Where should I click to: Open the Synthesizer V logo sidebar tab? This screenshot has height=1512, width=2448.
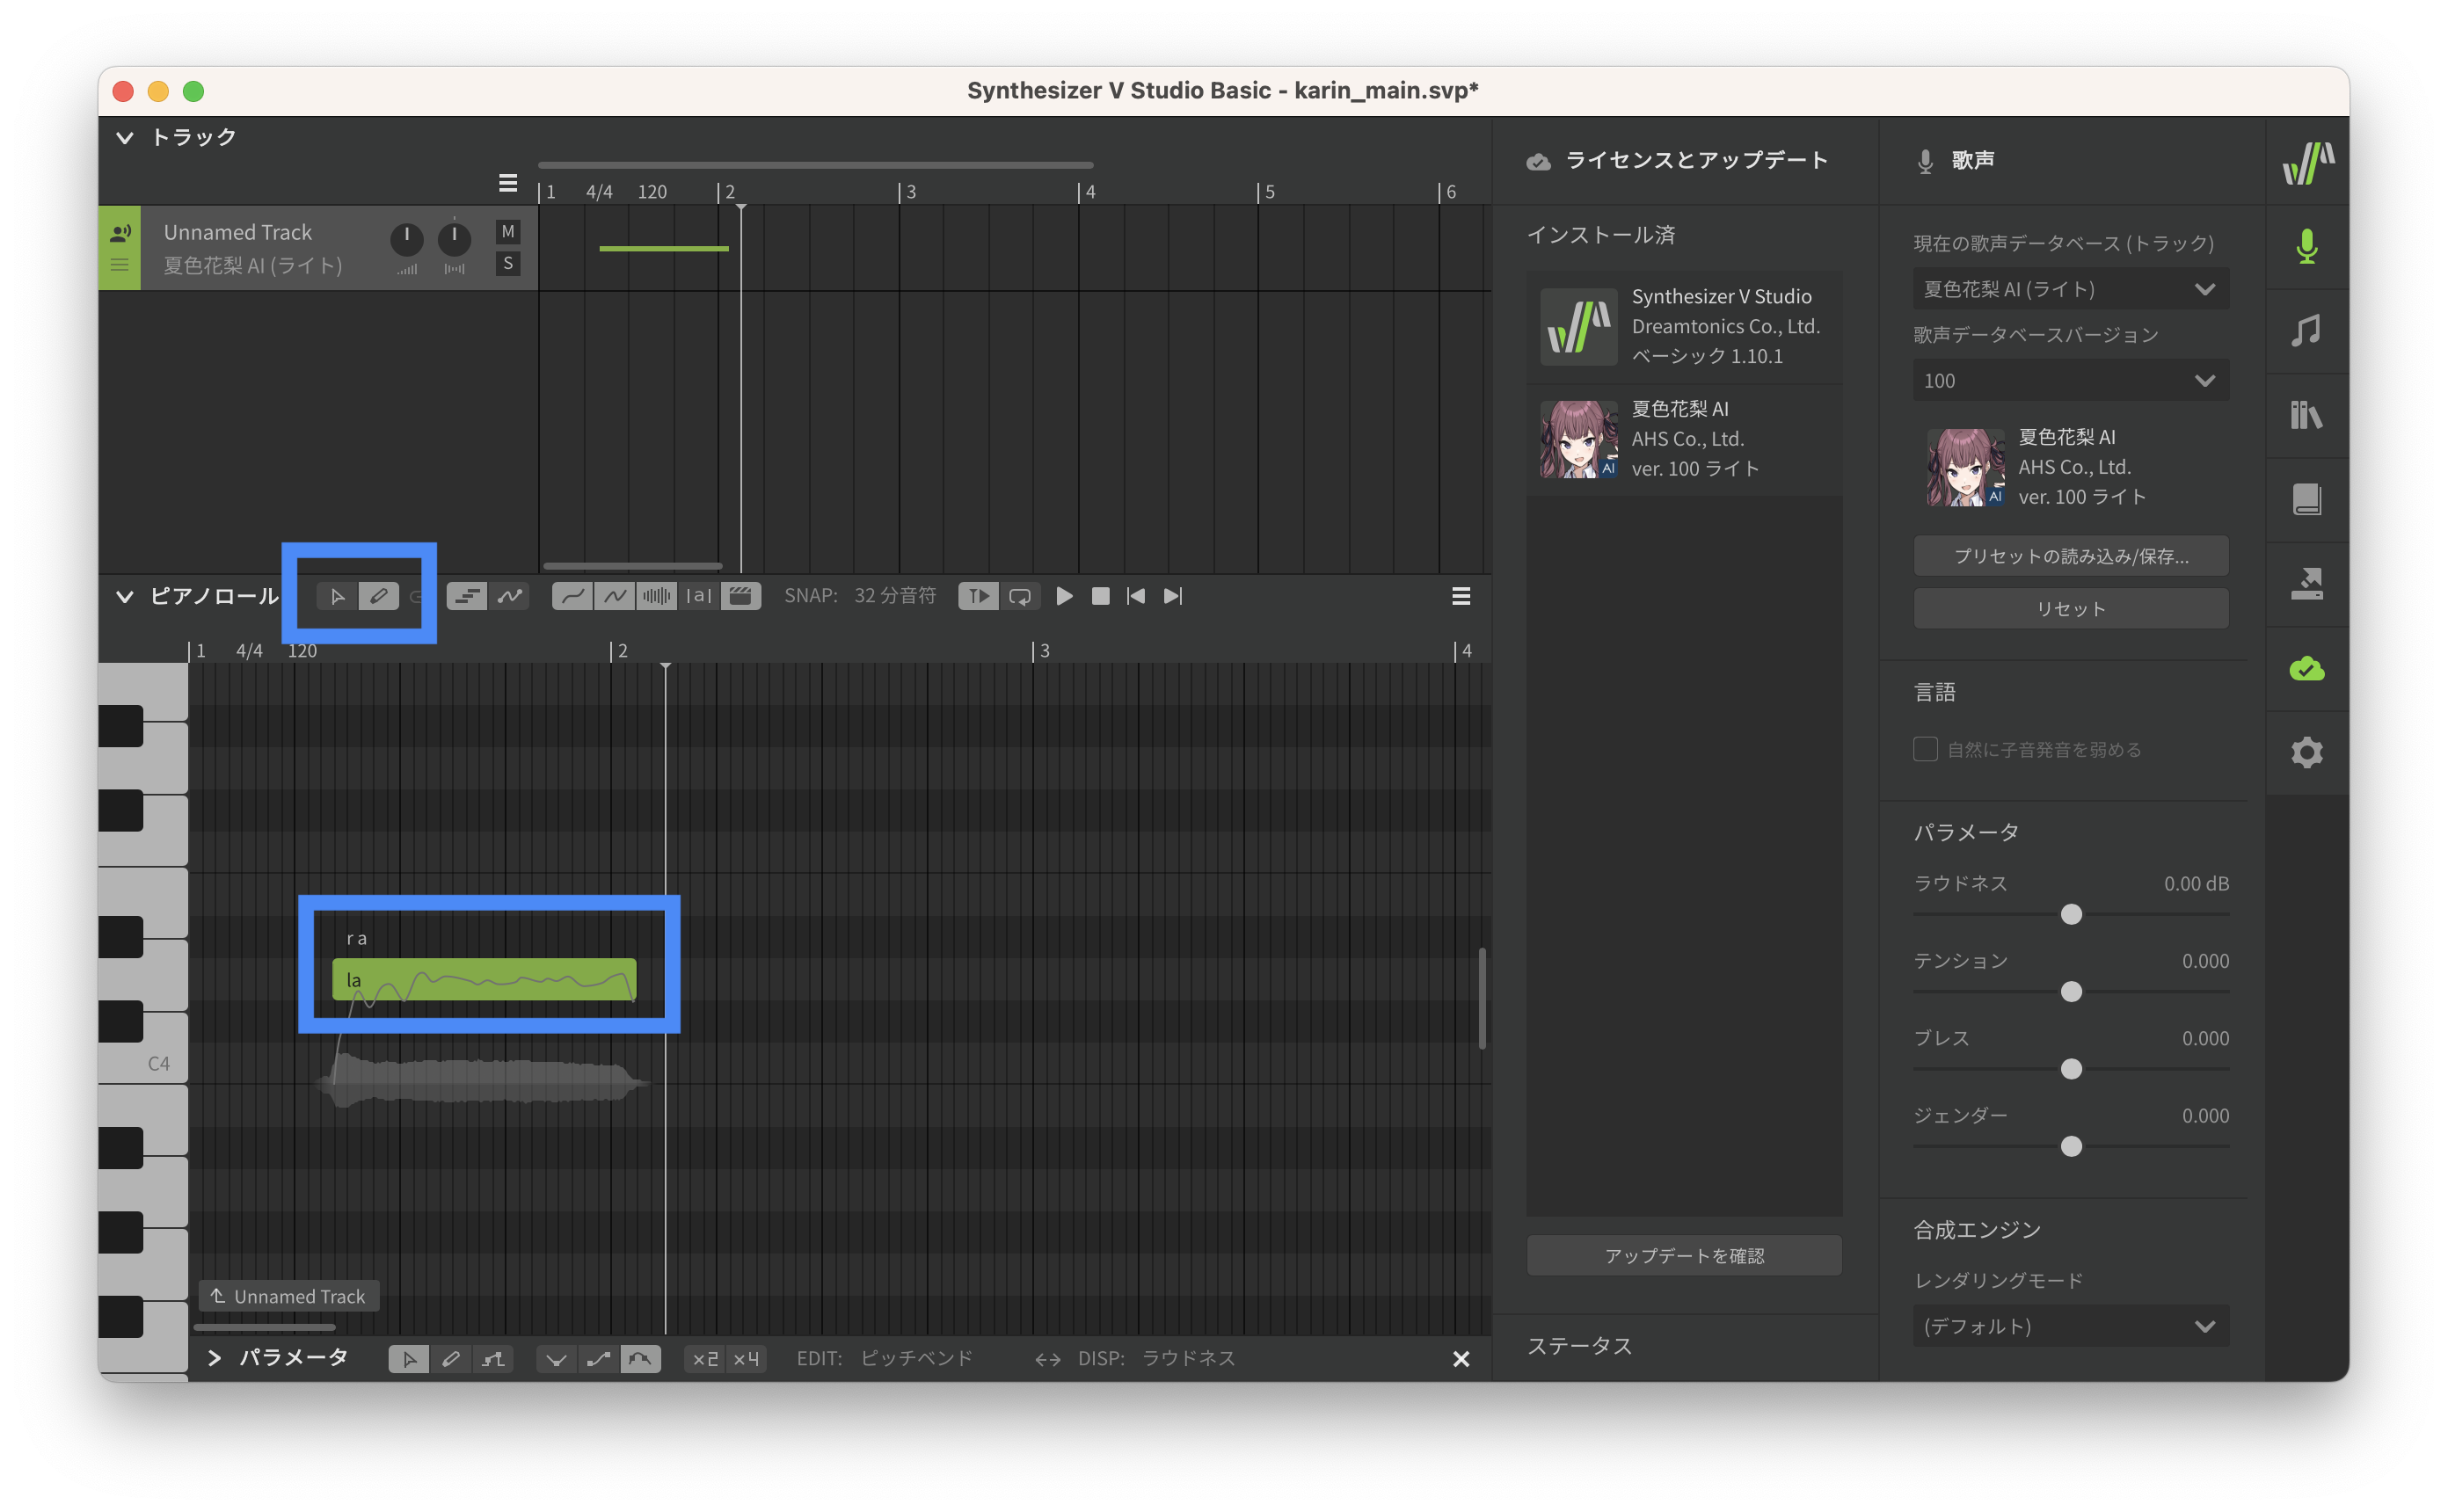point(2307,162)
